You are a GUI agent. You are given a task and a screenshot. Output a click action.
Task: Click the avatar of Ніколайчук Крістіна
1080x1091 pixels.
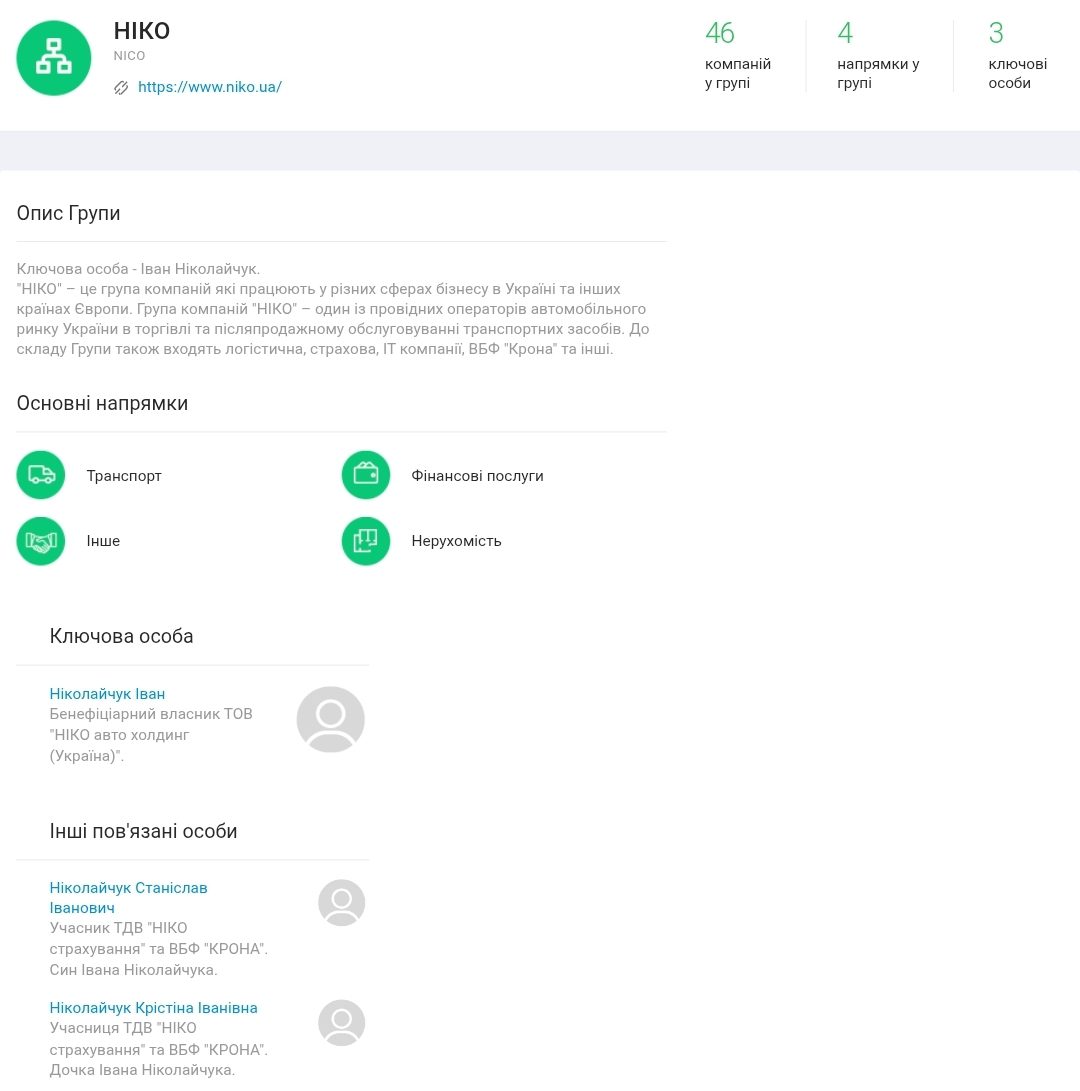coord(341,1023)
